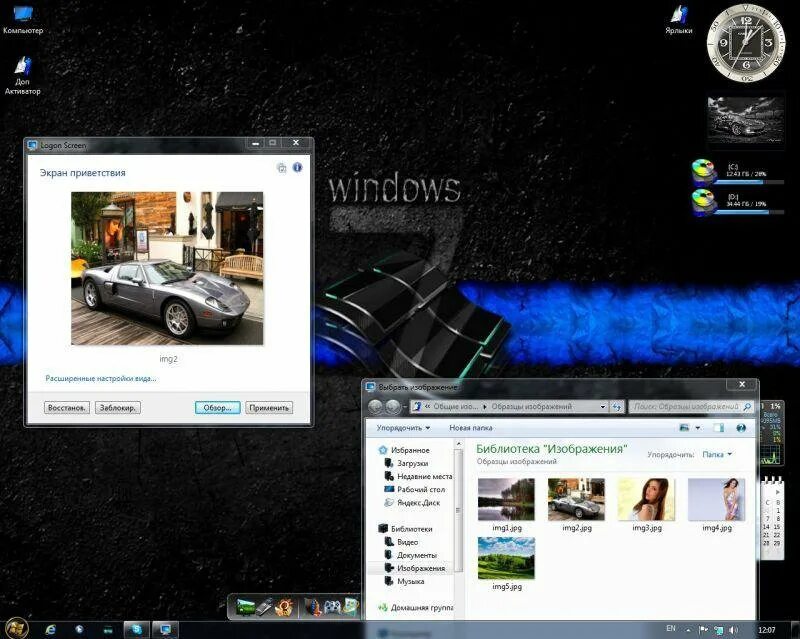The width and height of the screenshot is (800, 639).
Task: Show hidden tray icons arrow
Action: (x=689, y=631)
